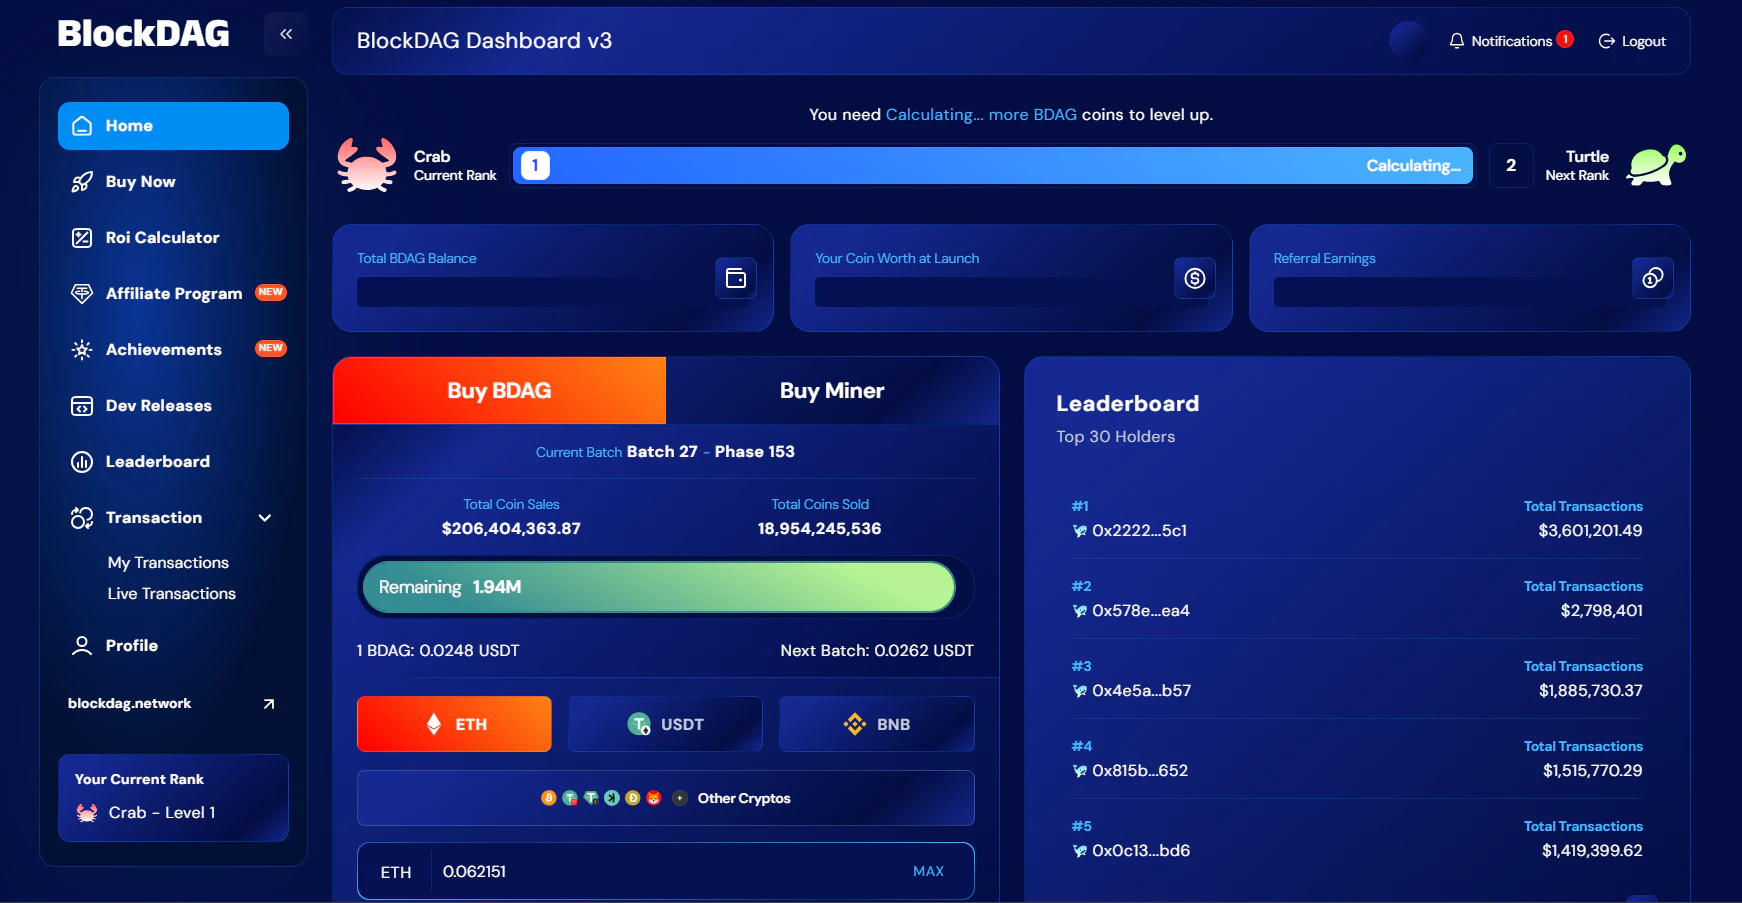1742x903 pixels.
Task: Click the dollar icon in Coin Worth card
Action: [x=1195, y=278]
